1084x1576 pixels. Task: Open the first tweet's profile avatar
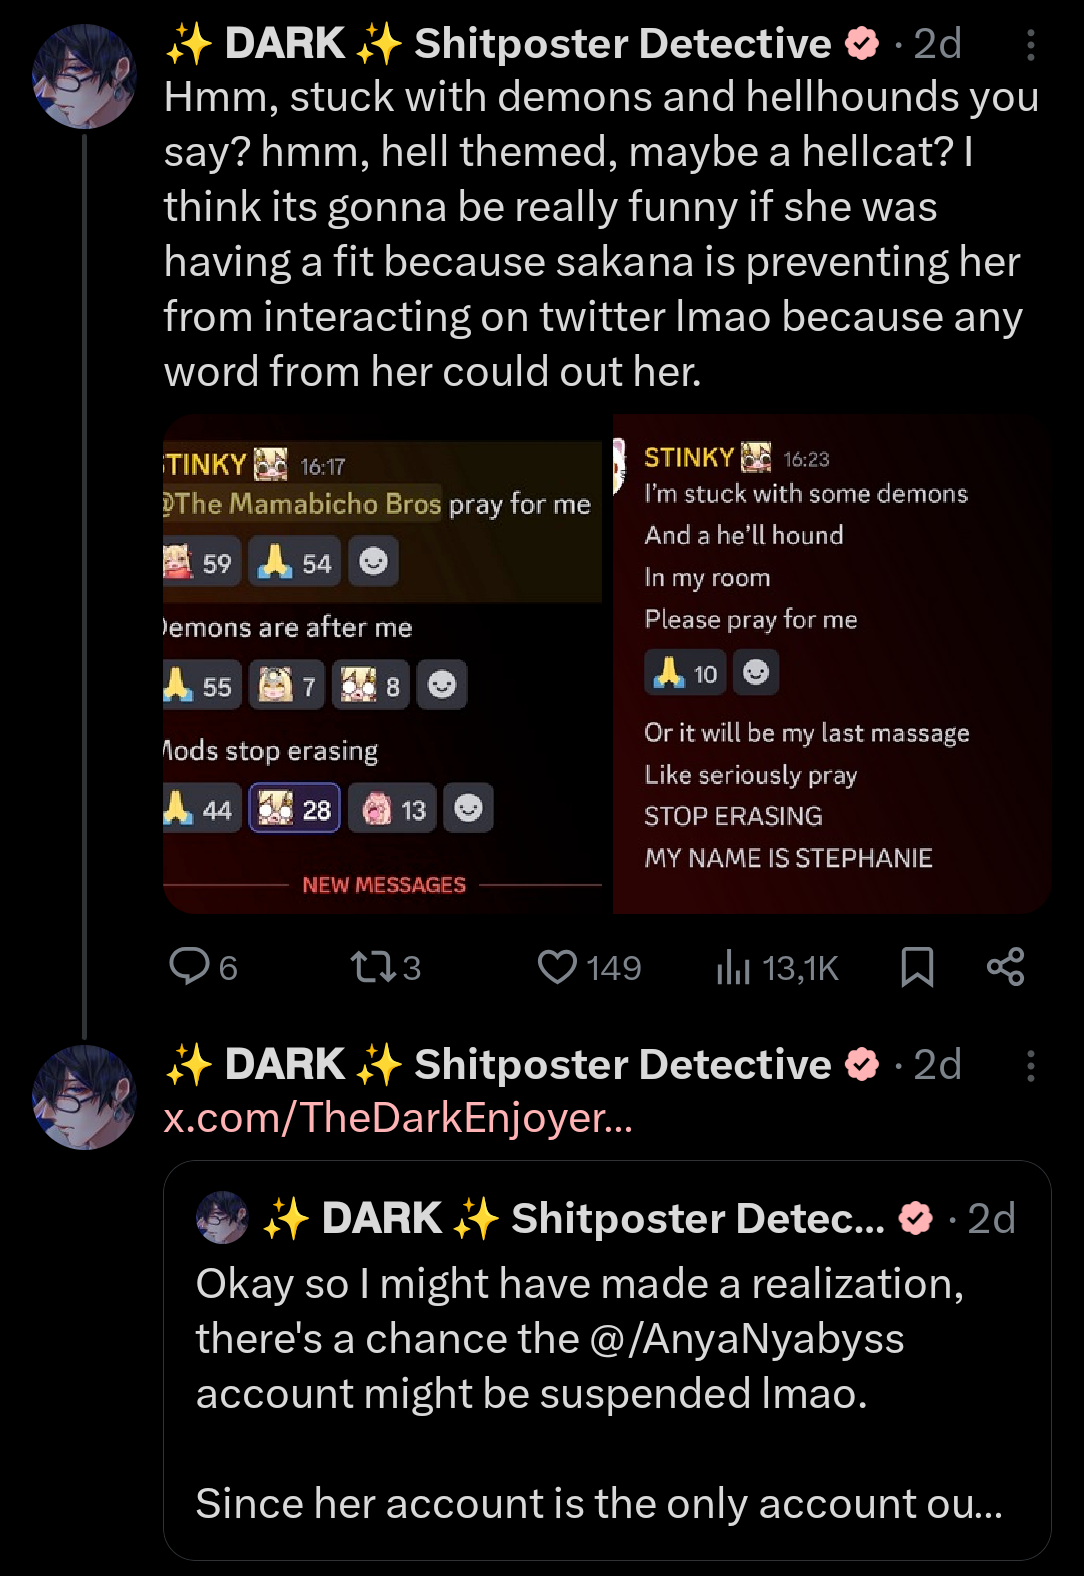(84, 77)
